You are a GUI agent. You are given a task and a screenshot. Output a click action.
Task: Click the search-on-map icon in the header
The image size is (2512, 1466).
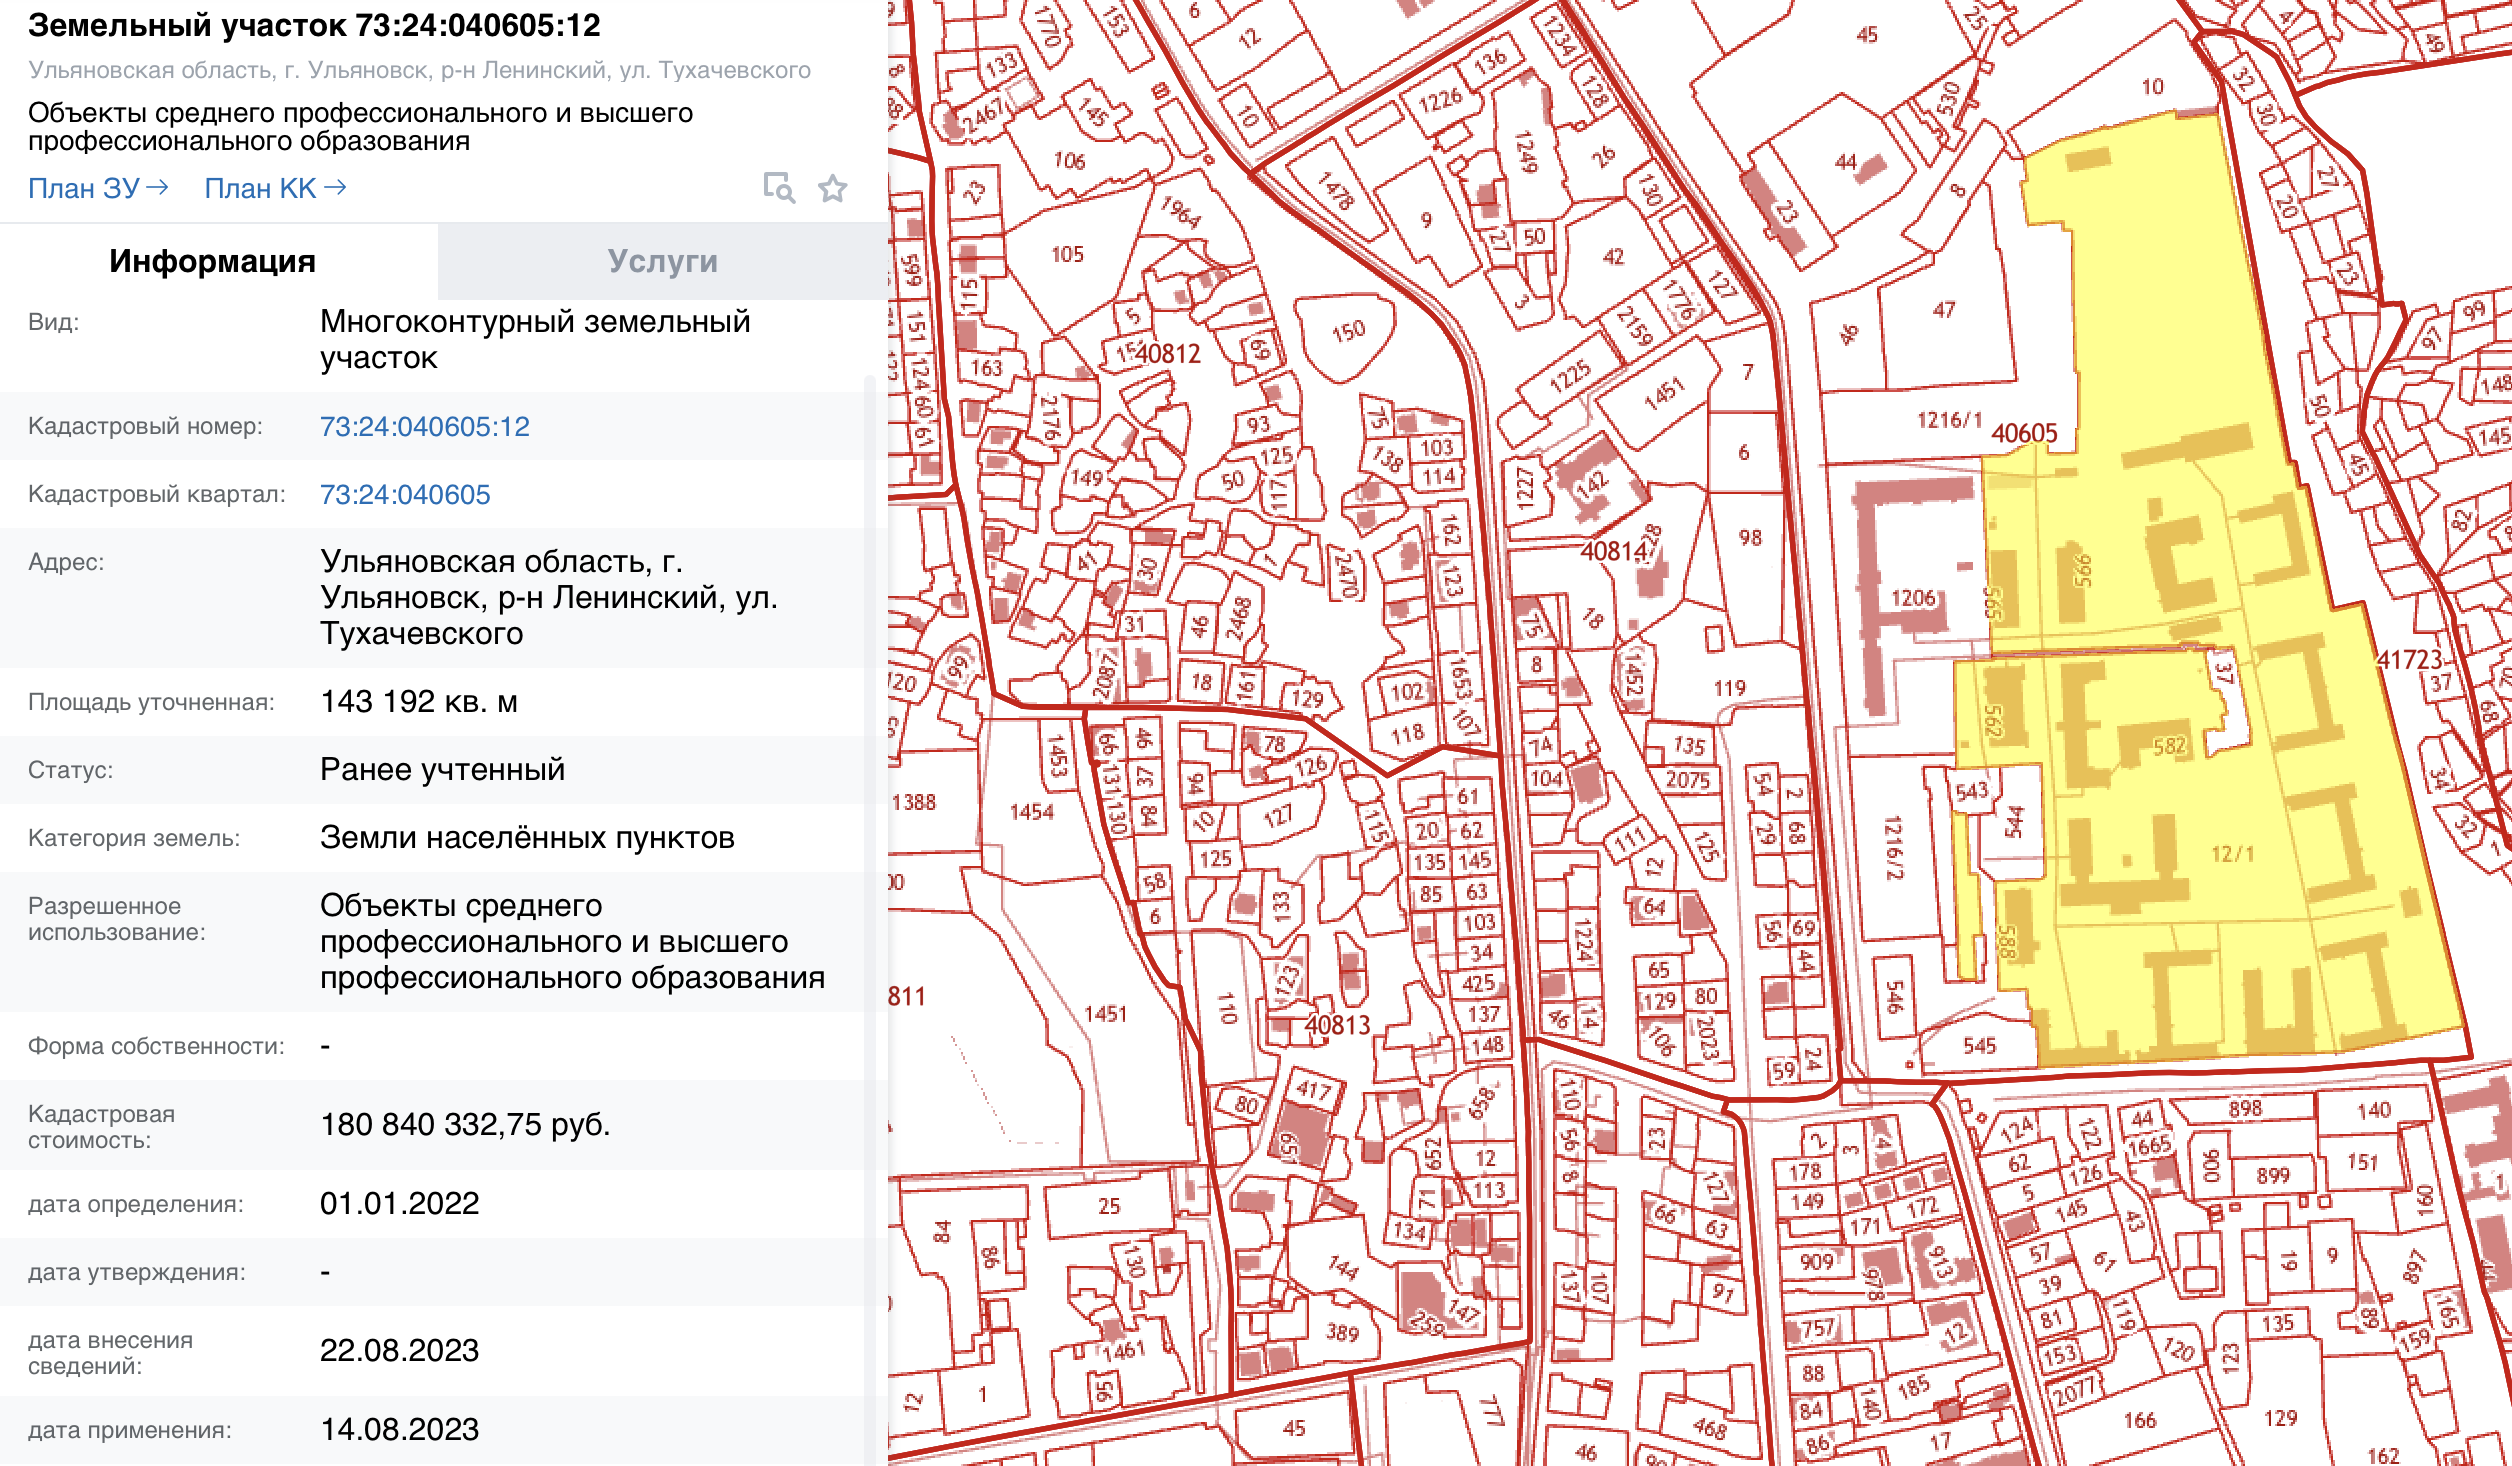click(779, 188)
